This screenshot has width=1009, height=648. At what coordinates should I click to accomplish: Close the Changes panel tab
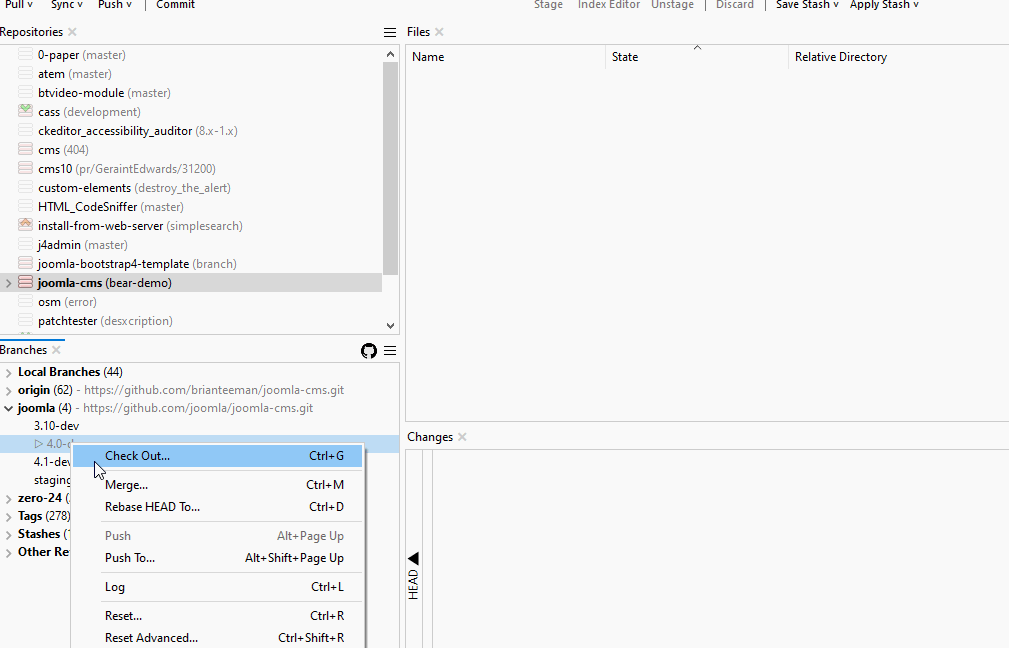point(462,438)
